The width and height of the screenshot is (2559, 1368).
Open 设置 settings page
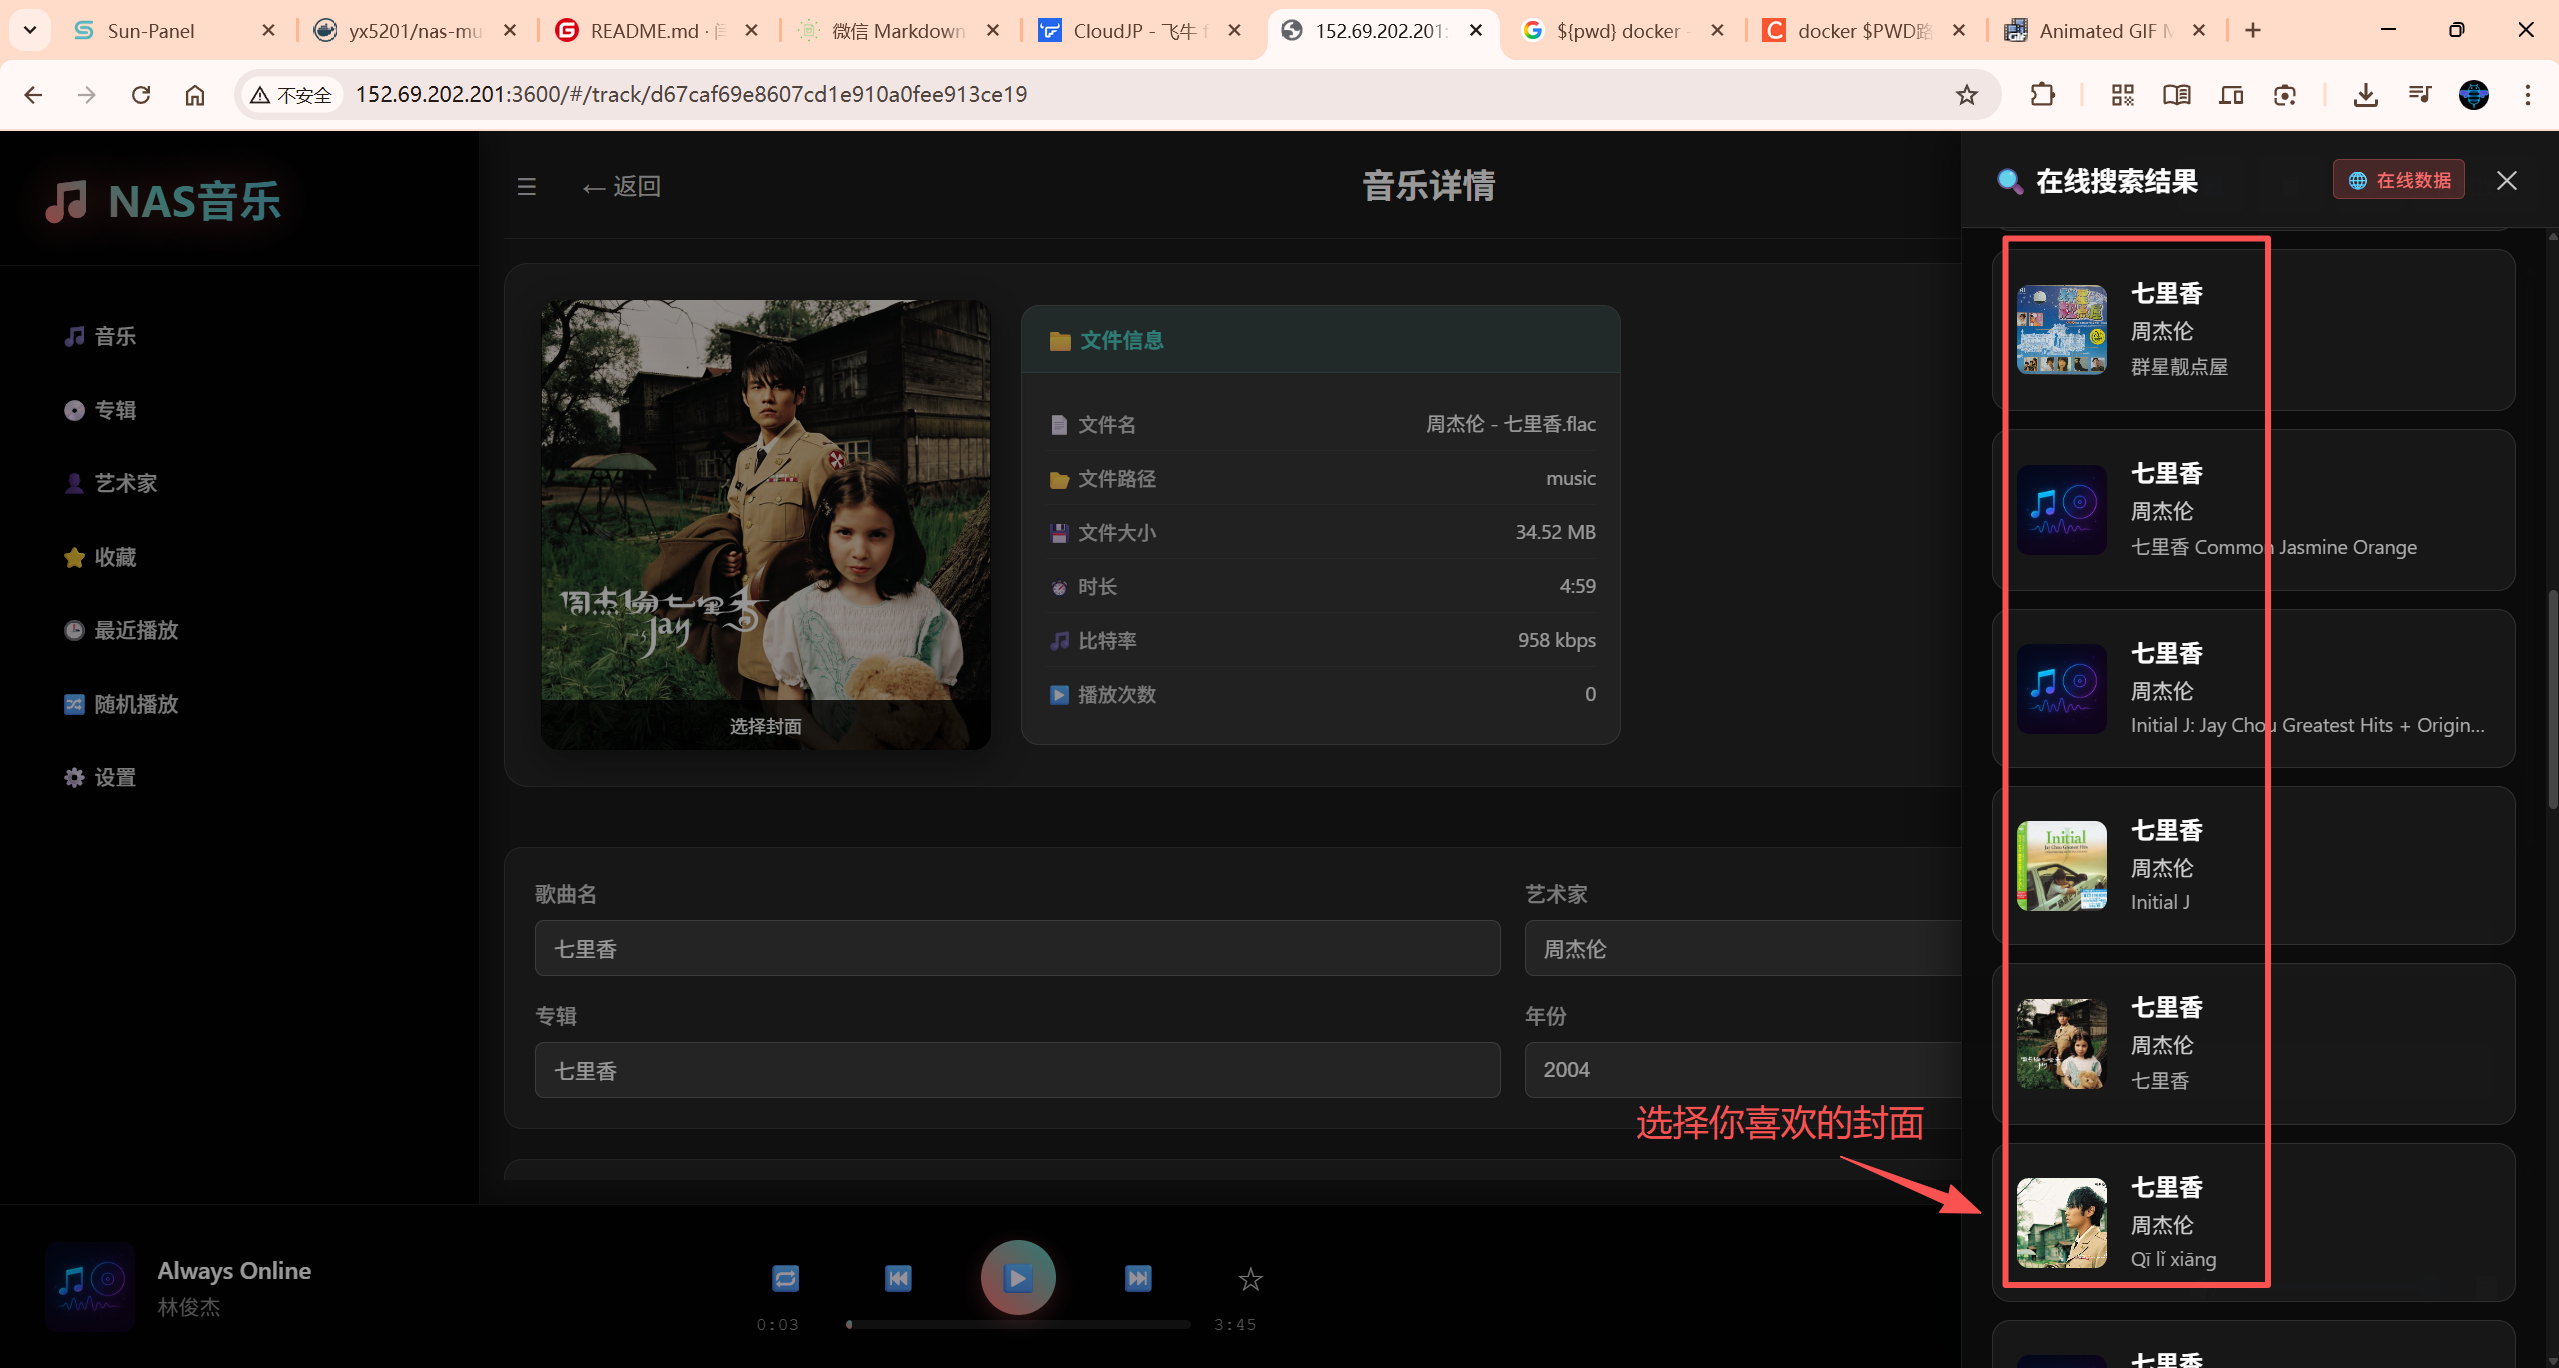tap(114, 778)
